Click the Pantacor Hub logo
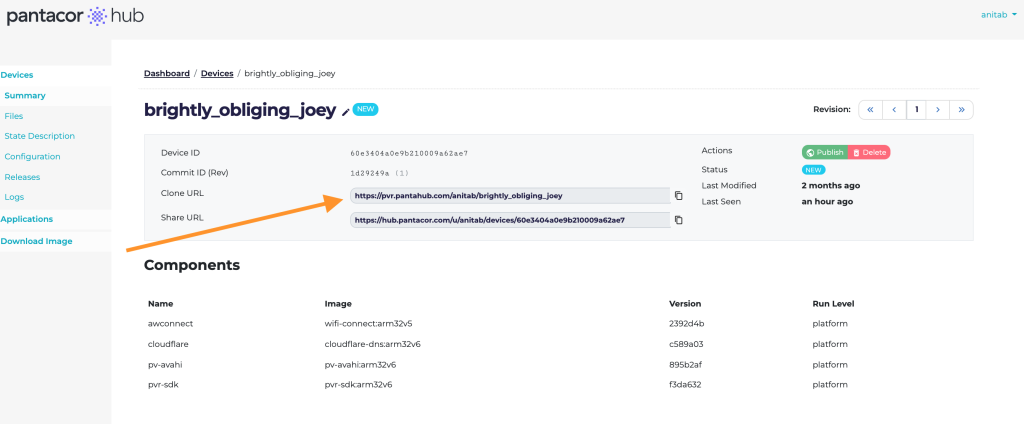Image resolution: width=1024 pixels, height=424 pixels. pyautogui.click(x=75, y=16)
